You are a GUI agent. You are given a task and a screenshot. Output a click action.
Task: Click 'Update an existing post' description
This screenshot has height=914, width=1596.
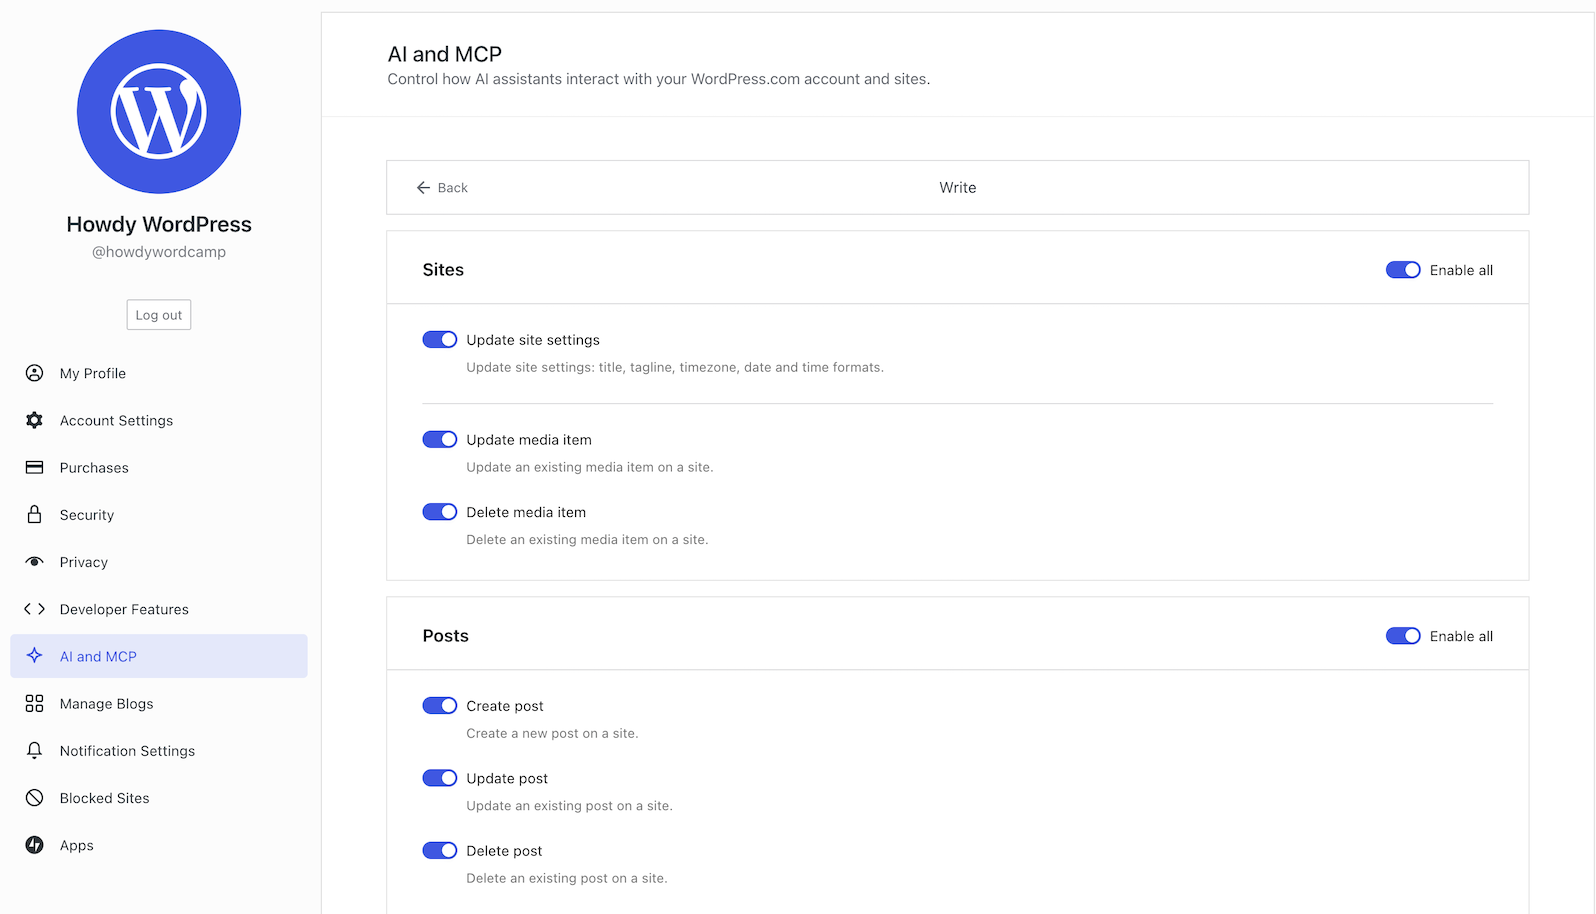[x=569, y=805]
